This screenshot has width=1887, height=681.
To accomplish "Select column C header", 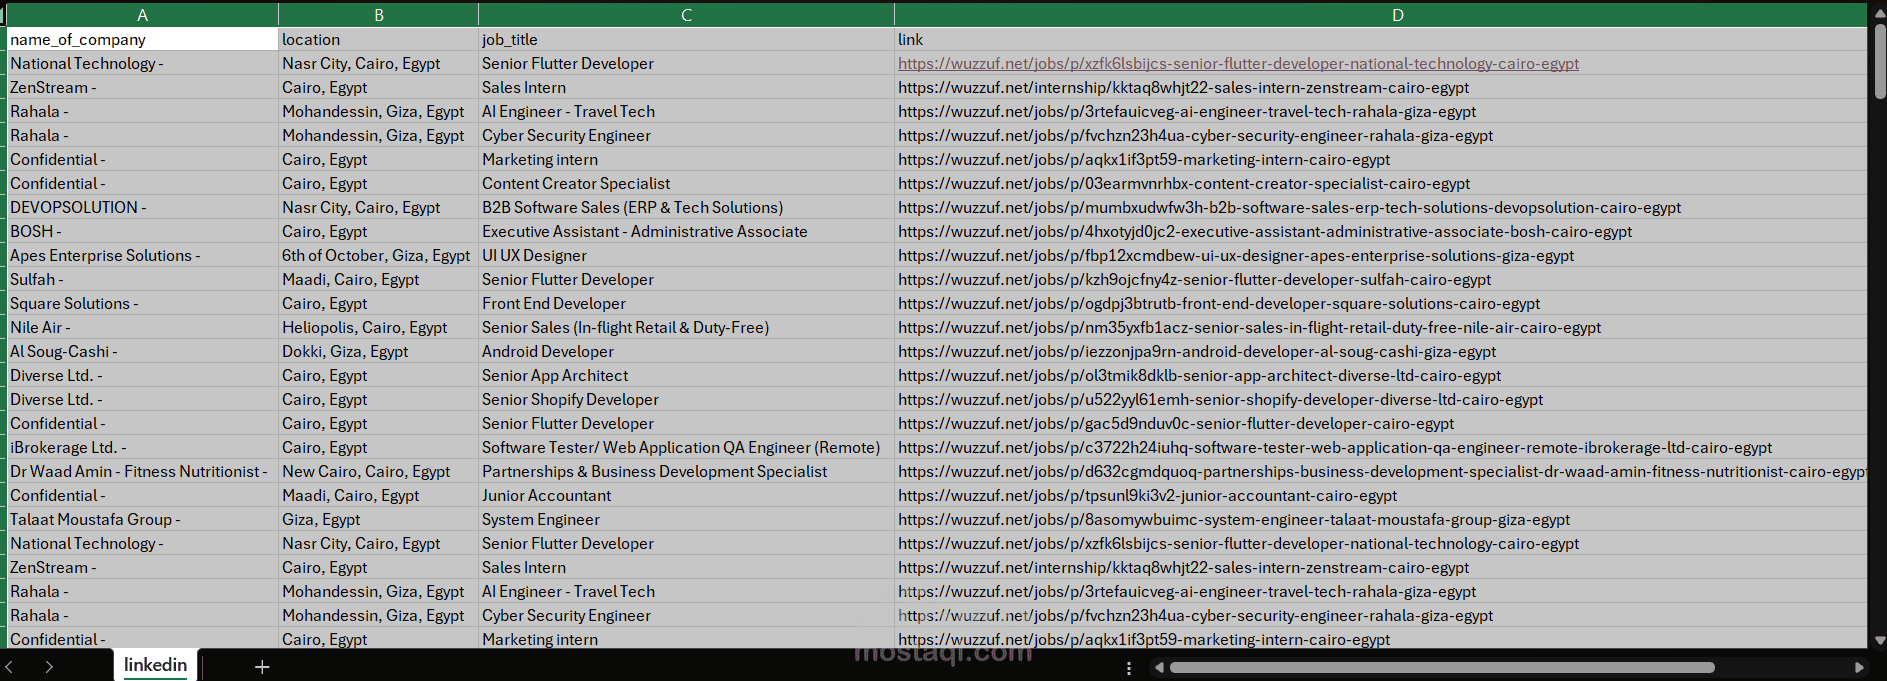I will coord(686,15).
